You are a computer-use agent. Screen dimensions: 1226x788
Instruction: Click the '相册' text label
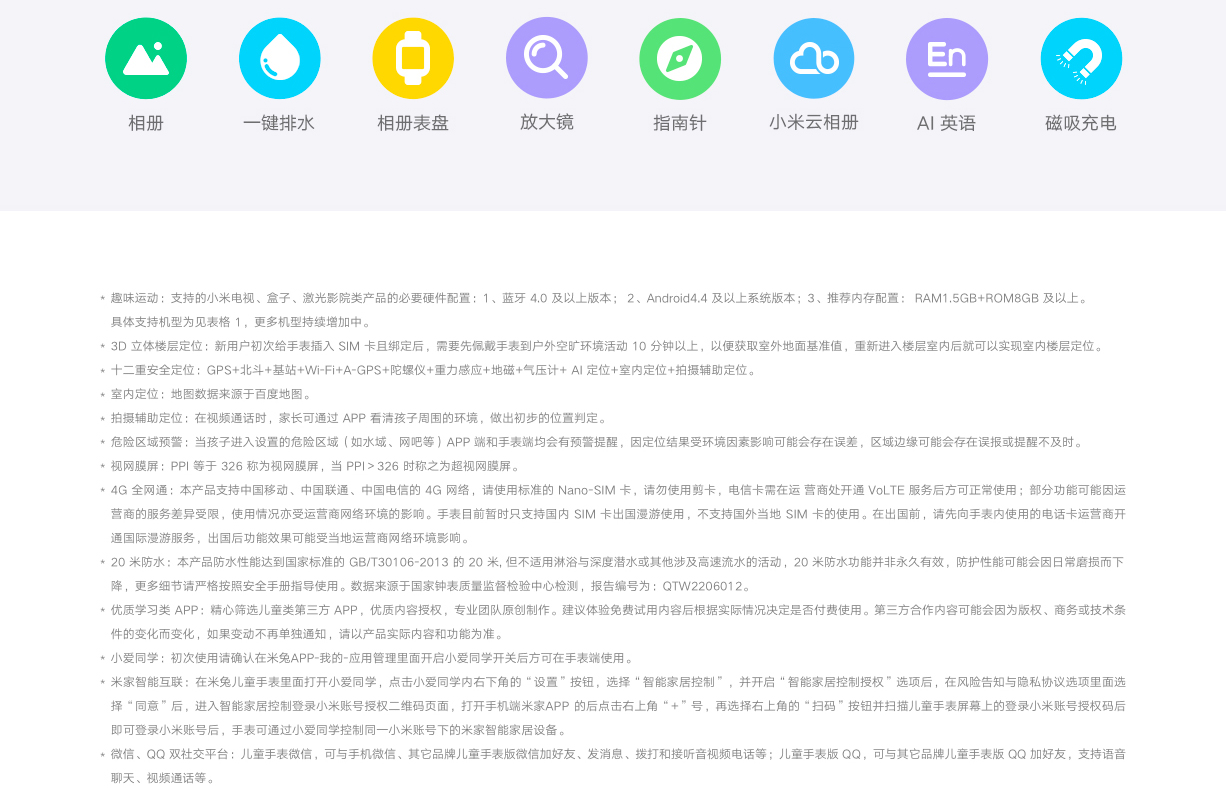click(146, 124)
